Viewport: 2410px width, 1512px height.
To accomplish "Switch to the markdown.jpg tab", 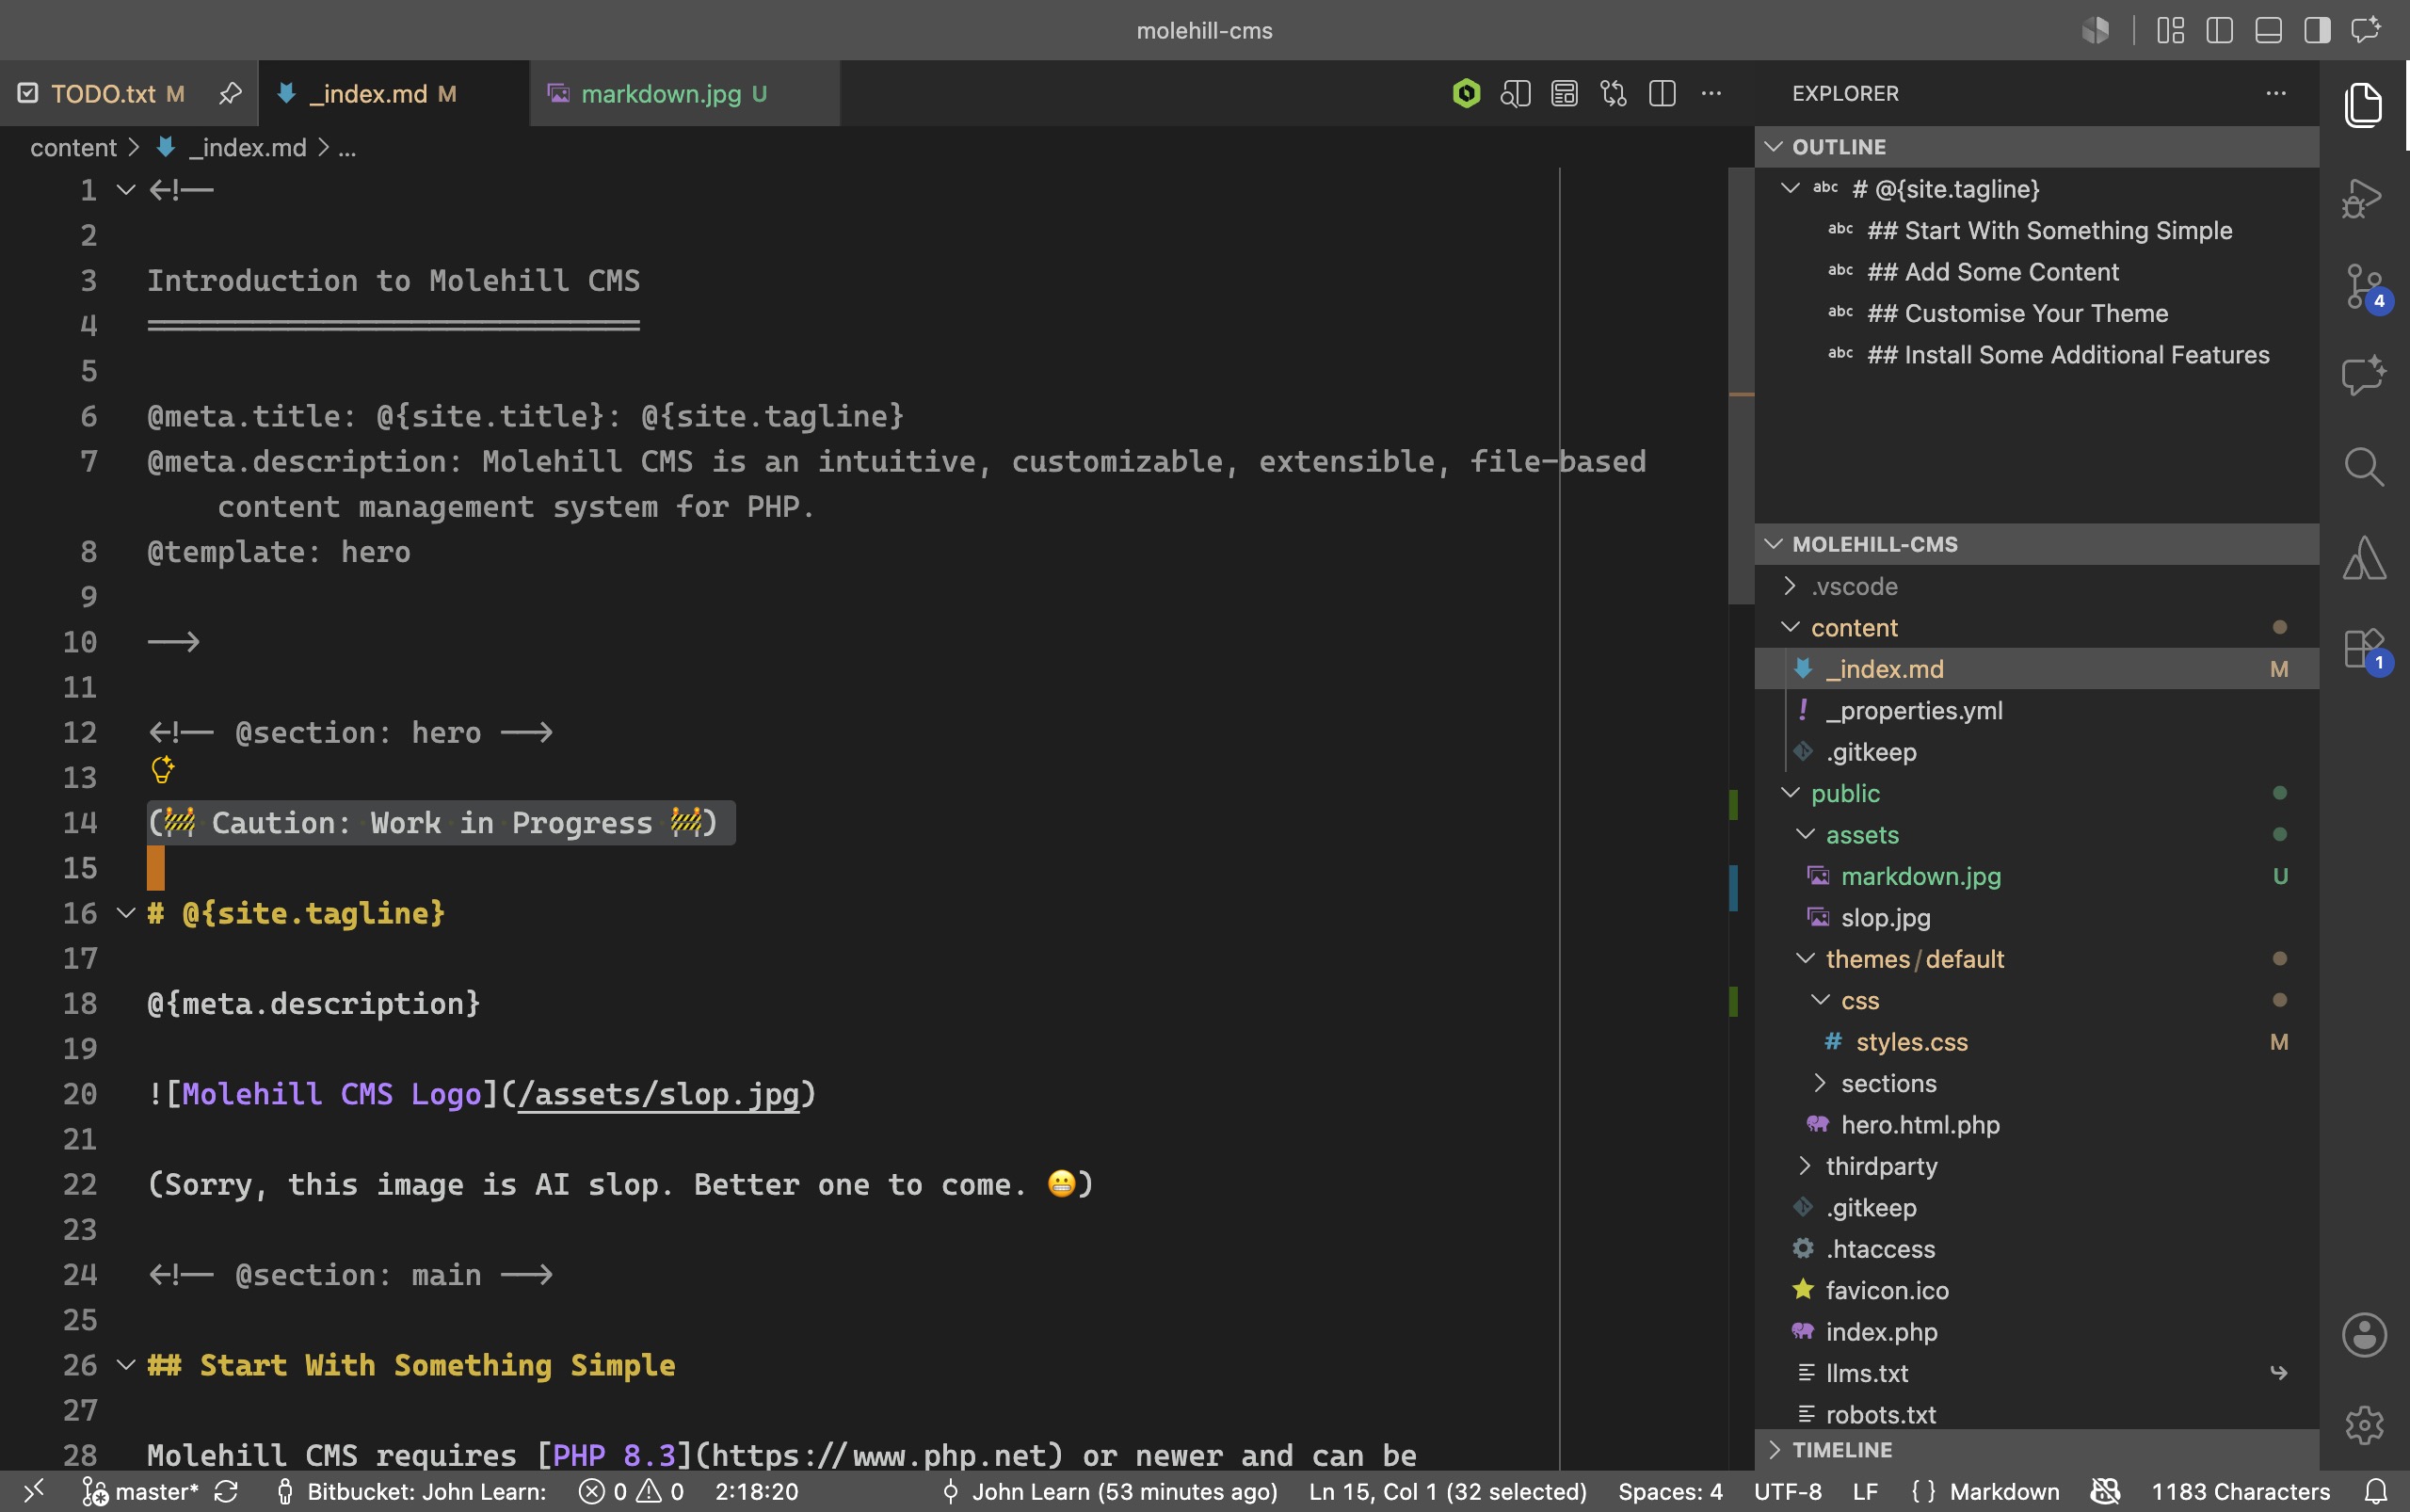I will pyautogui.click(x=685, y=93).
